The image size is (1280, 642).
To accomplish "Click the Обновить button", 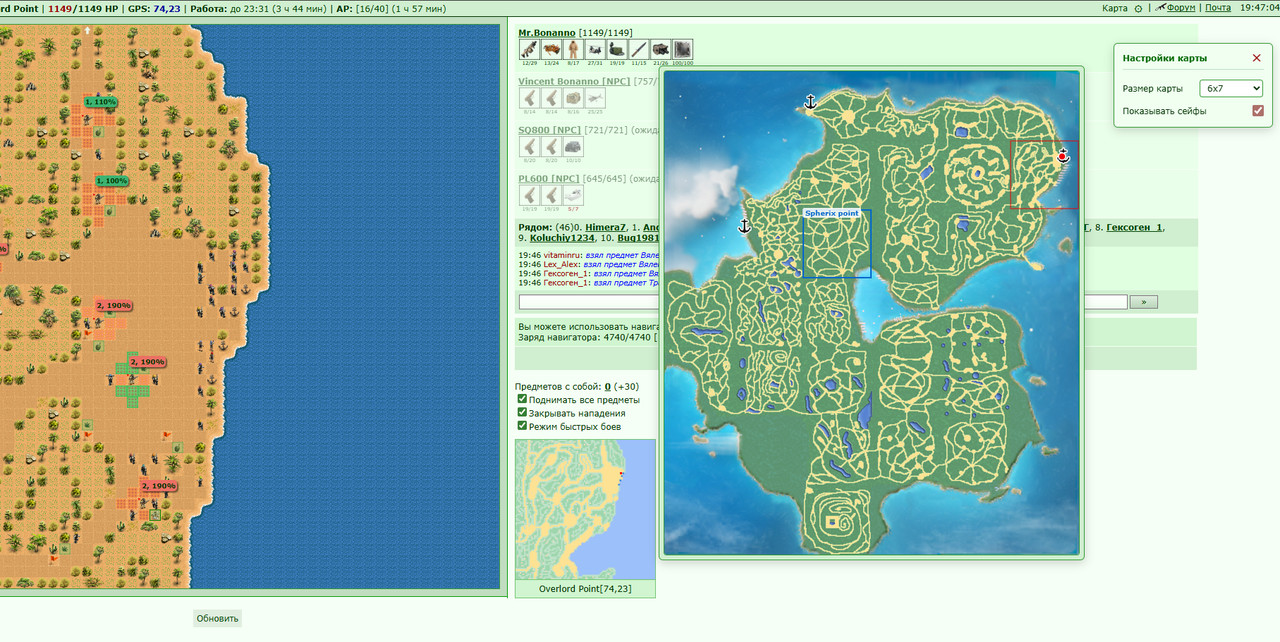I will click(217, 618).
